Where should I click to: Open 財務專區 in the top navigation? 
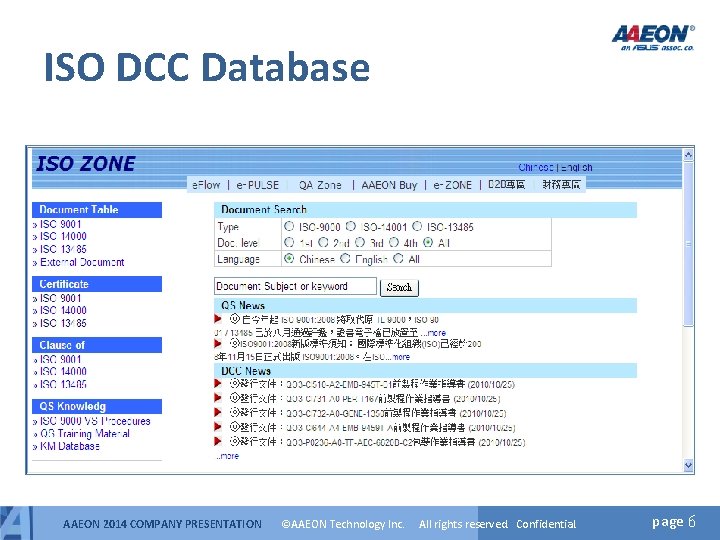(561, 185)
